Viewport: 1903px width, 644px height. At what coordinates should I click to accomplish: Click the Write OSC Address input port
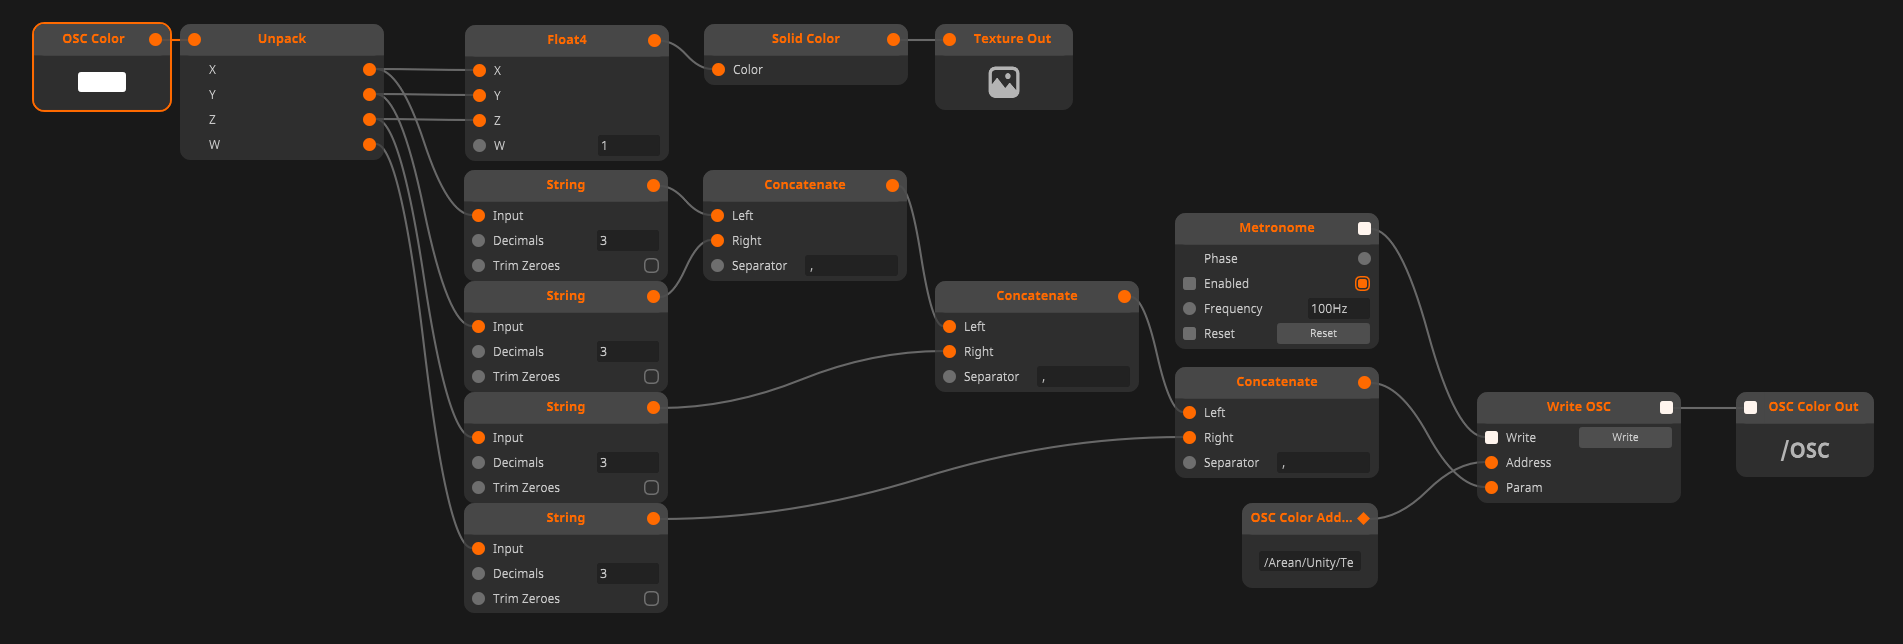1491,463
